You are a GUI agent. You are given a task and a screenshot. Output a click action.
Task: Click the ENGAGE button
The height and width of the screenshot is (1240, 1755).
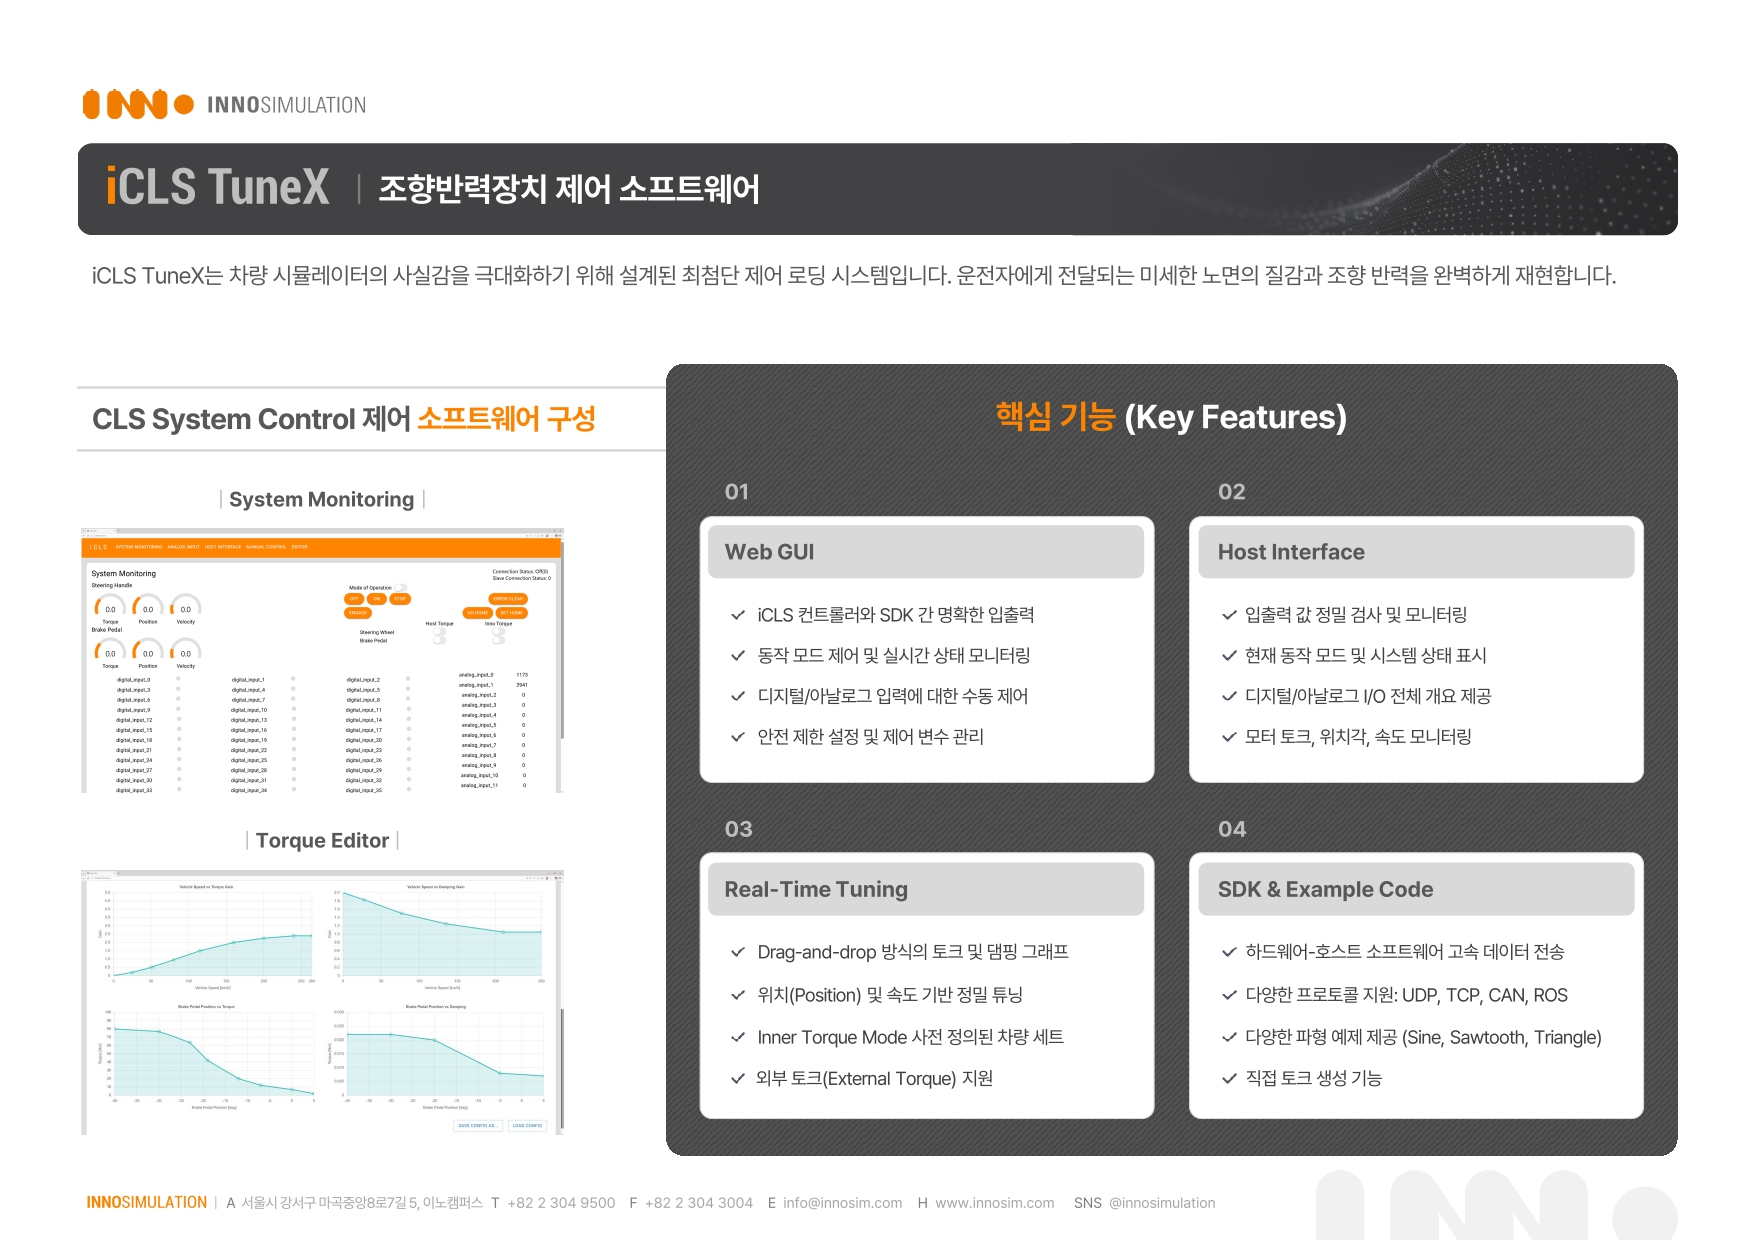point(358,613)
